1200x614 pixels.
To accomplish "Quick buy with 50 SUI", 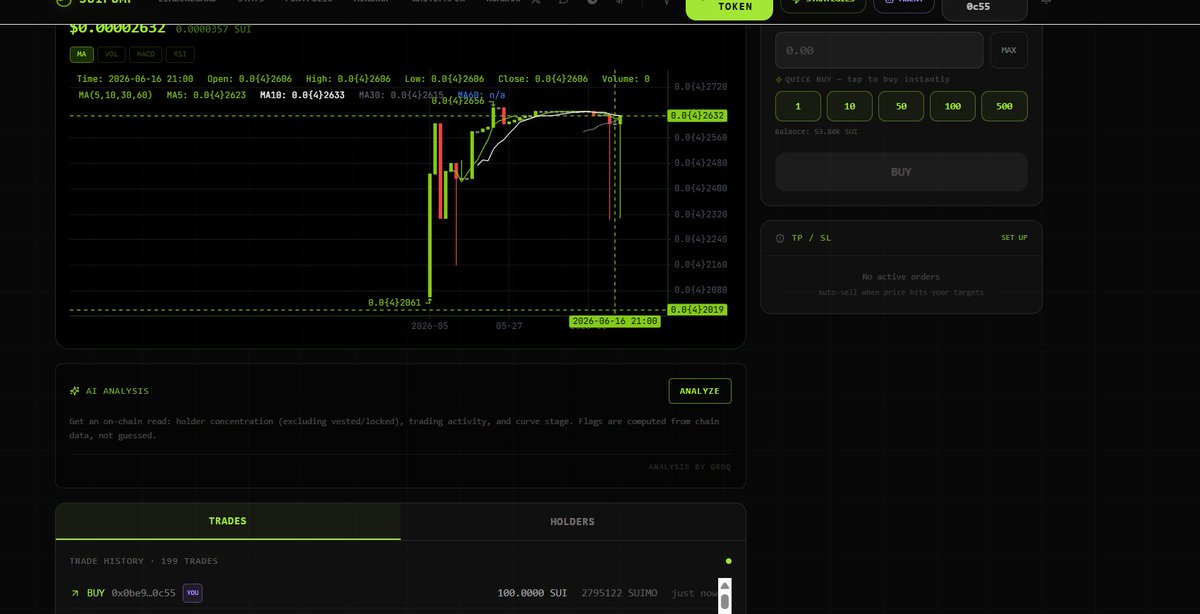I will pos(901,106).
